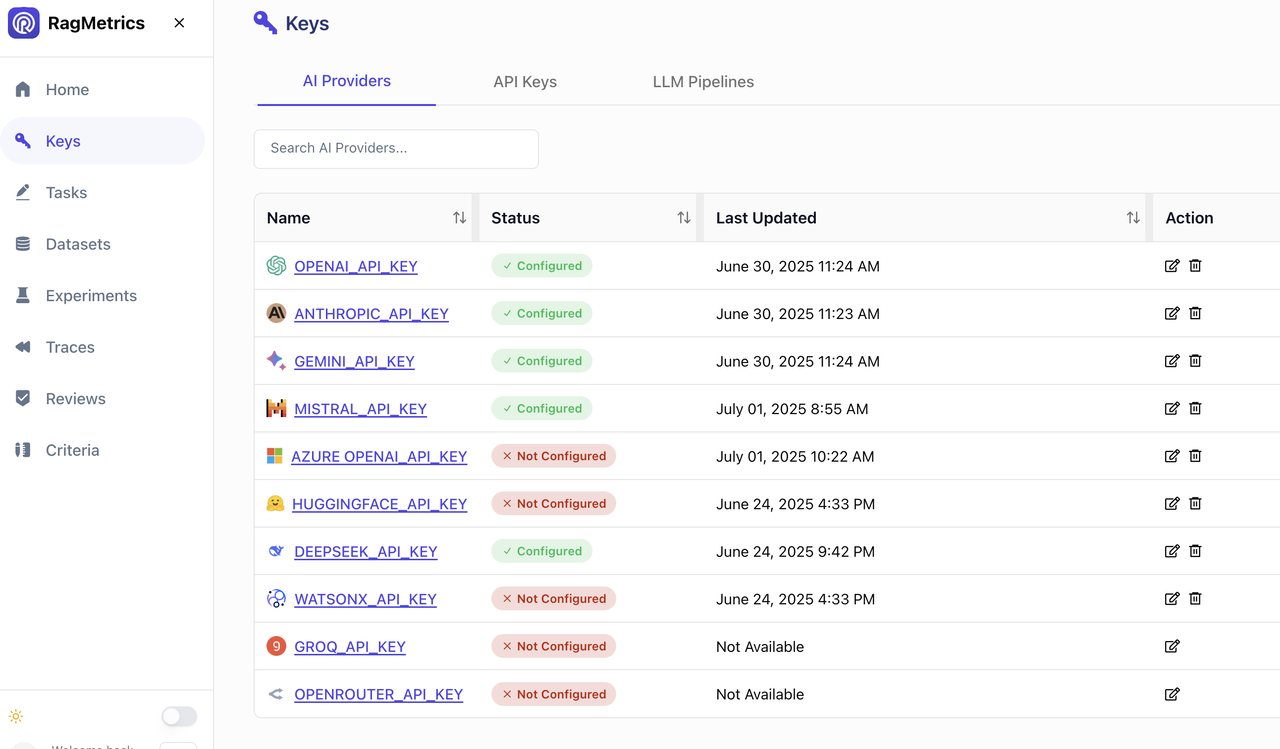Click the Configured badge for OPENAI_API_KEY
Image resolution: width=1280 pixels, height=749 pixels.
click(542, 266)
